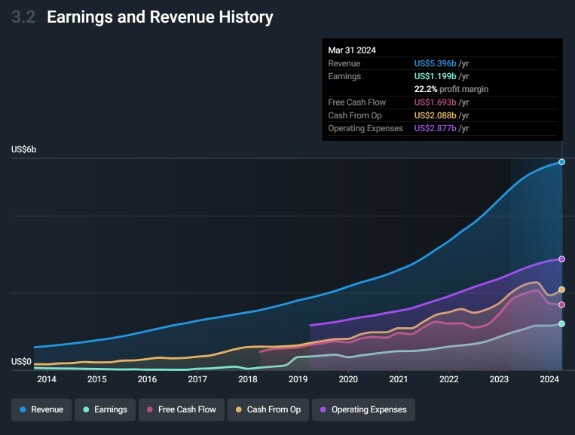
Task: Click the Earnings and Revenue History heading
Action: point(160,17)
